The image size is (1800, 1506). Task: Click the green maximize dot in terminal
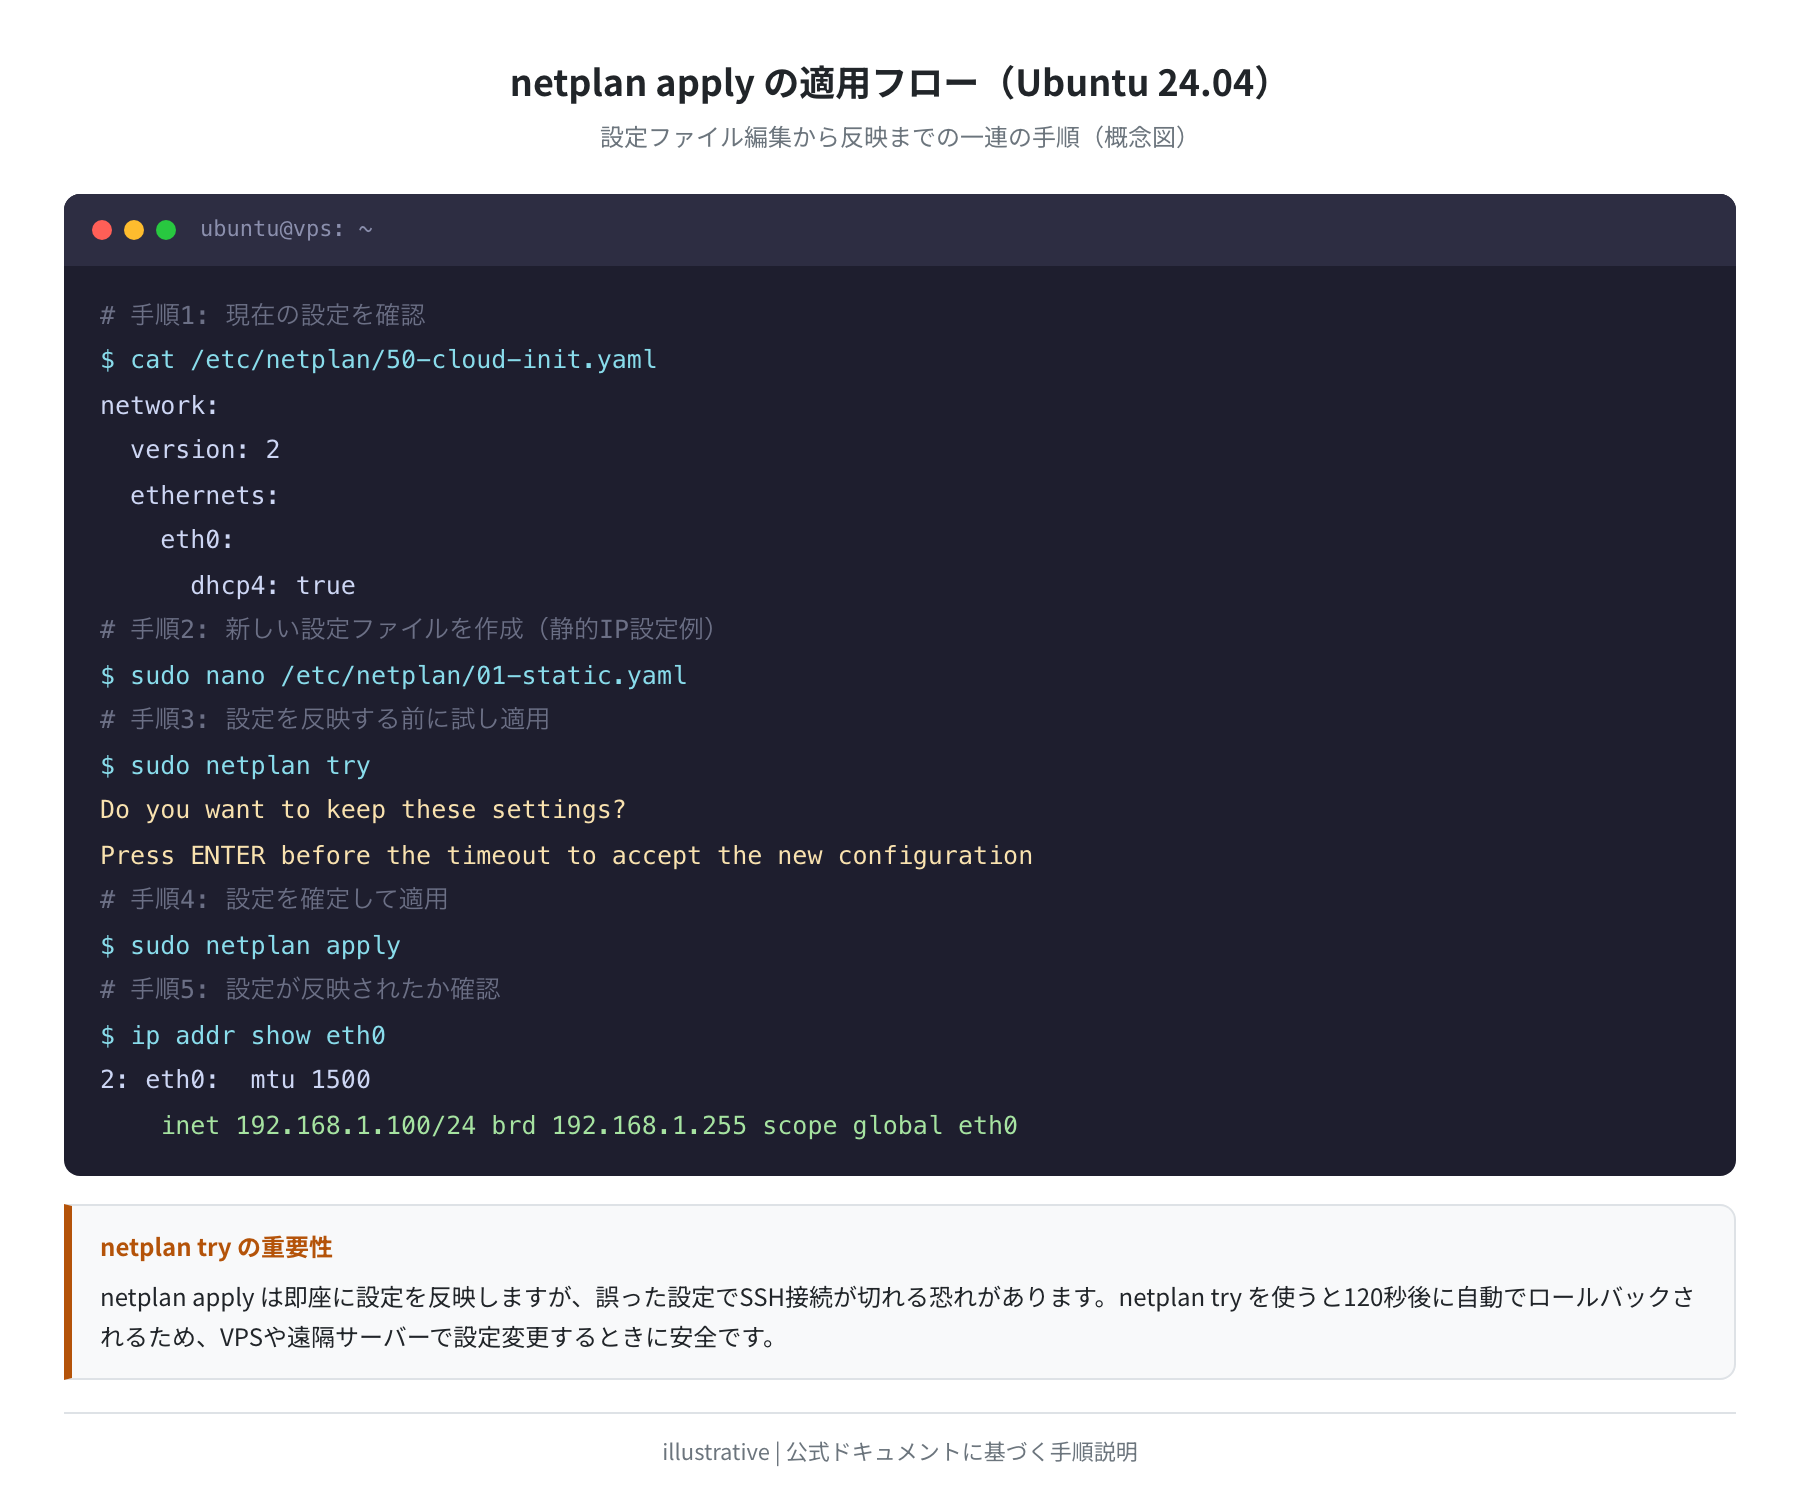tap(166, 230)
